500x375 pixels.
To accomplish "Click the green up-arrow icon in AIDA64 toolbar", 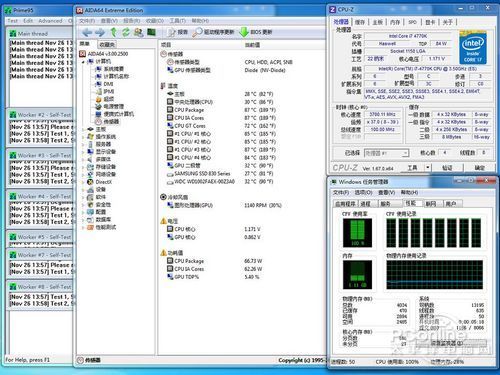I will tap(114, 32).
